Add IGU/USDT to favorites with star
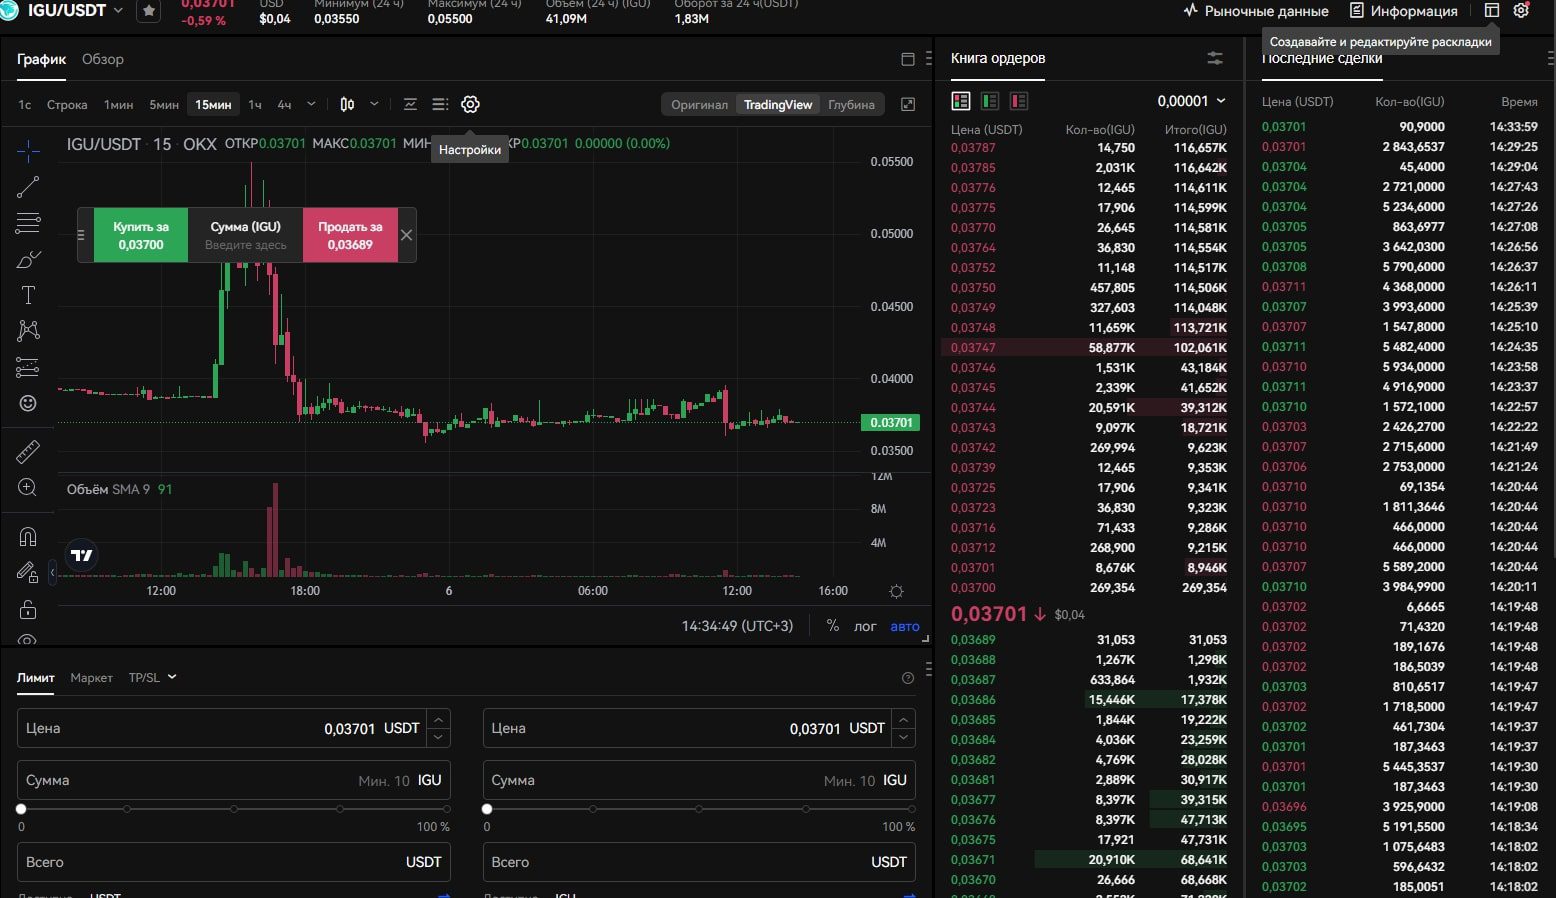The image size is (1556, 898). (x=149, y=11)
